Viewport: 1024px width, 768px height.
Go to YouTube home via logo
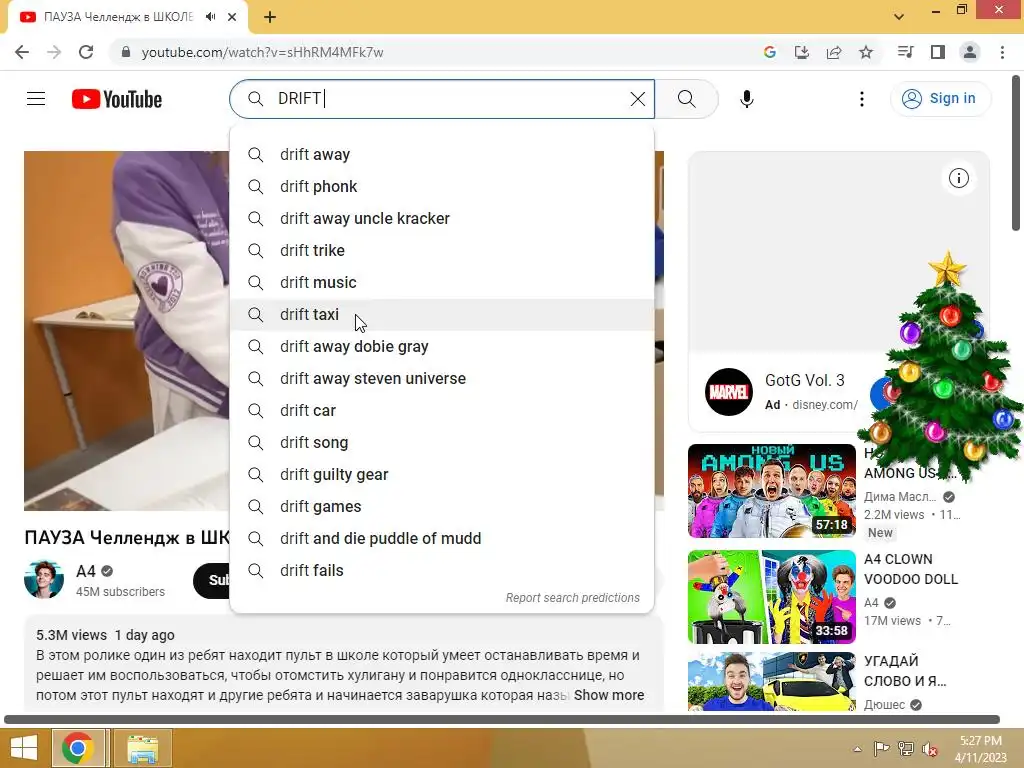coord(116,99)
